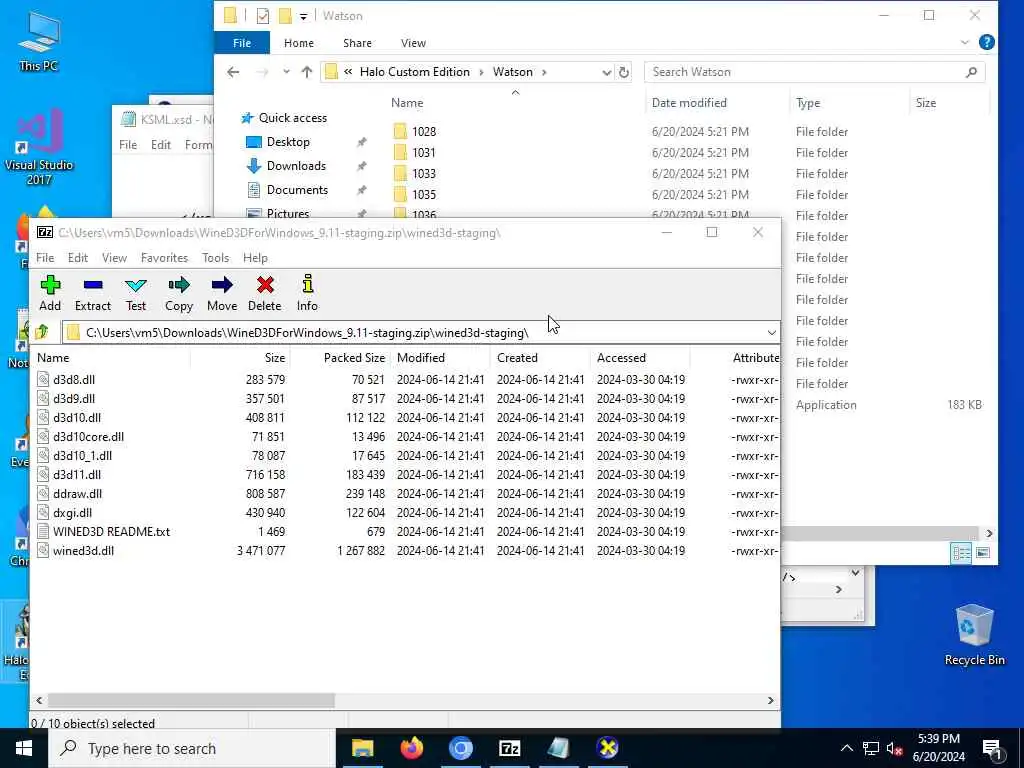Click the taskbar search box

click(x=191, y=748)
